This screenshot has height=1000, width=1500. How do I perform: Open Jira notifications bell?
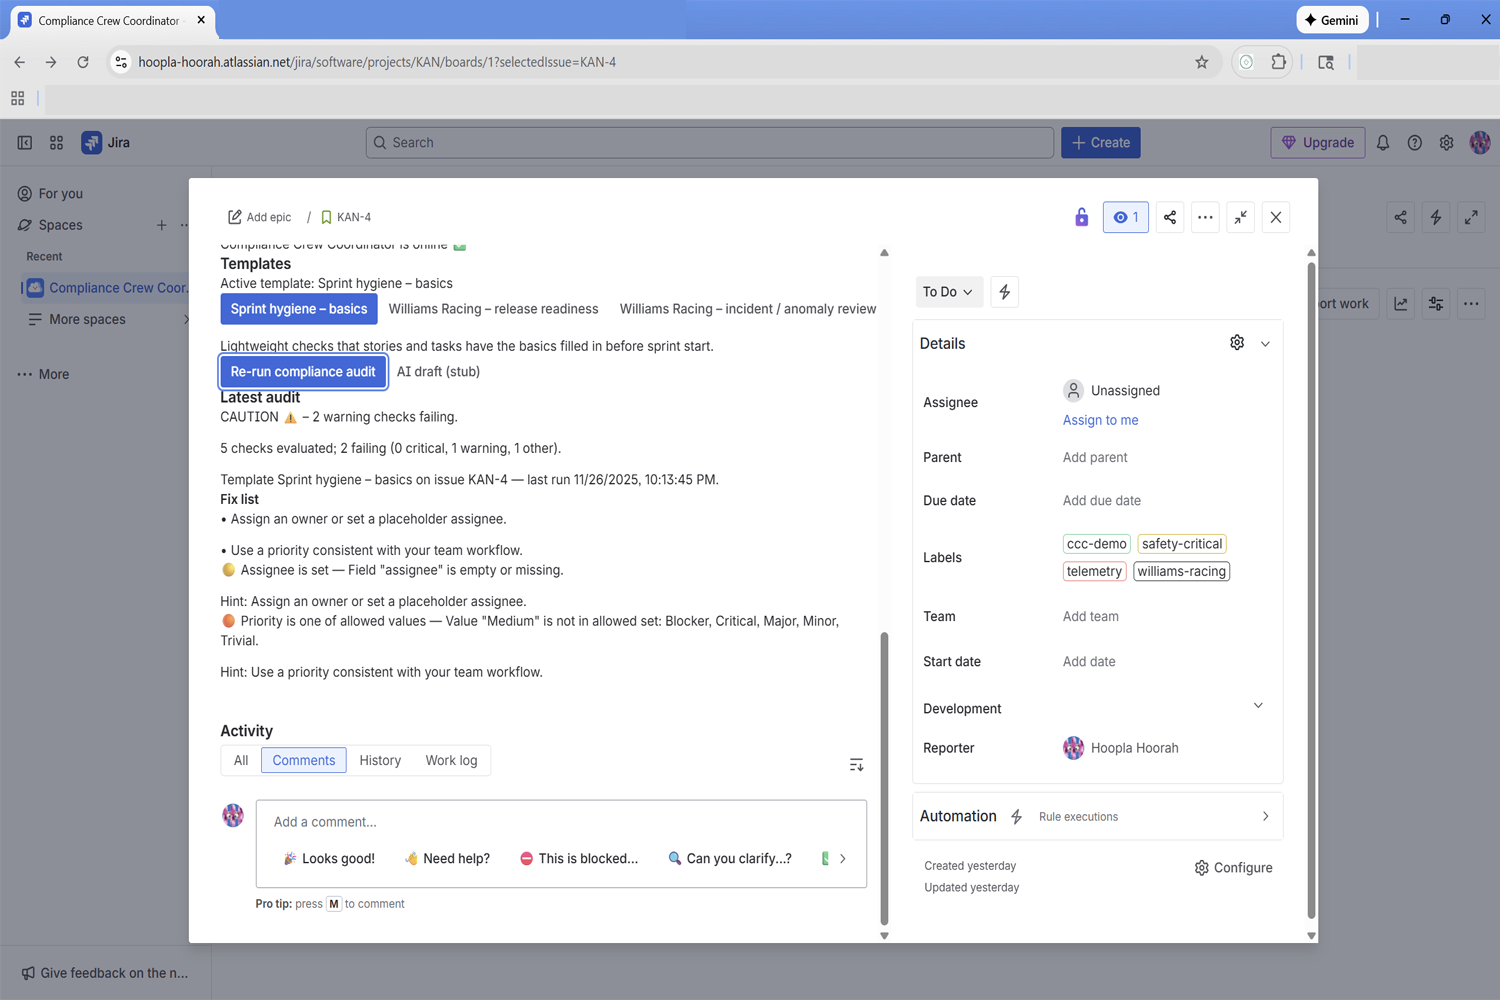click(1383, 142)
